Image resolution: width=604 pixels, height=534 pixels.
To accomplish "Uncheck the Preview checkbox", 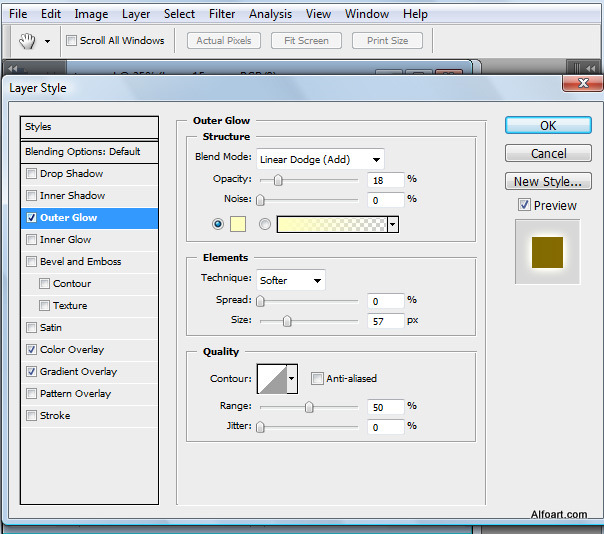I will [x=524, y=205].
